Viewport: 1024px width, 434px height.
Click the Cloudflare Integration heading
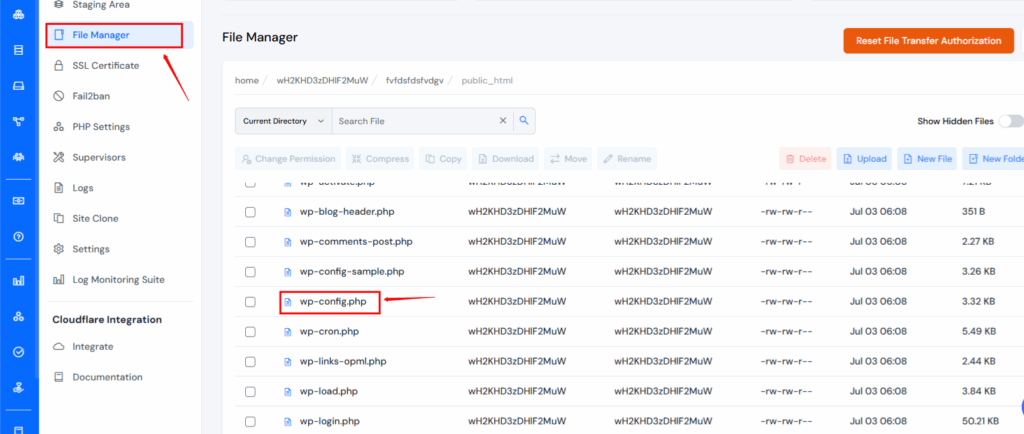pyautogui.click(x=107, y=320)
